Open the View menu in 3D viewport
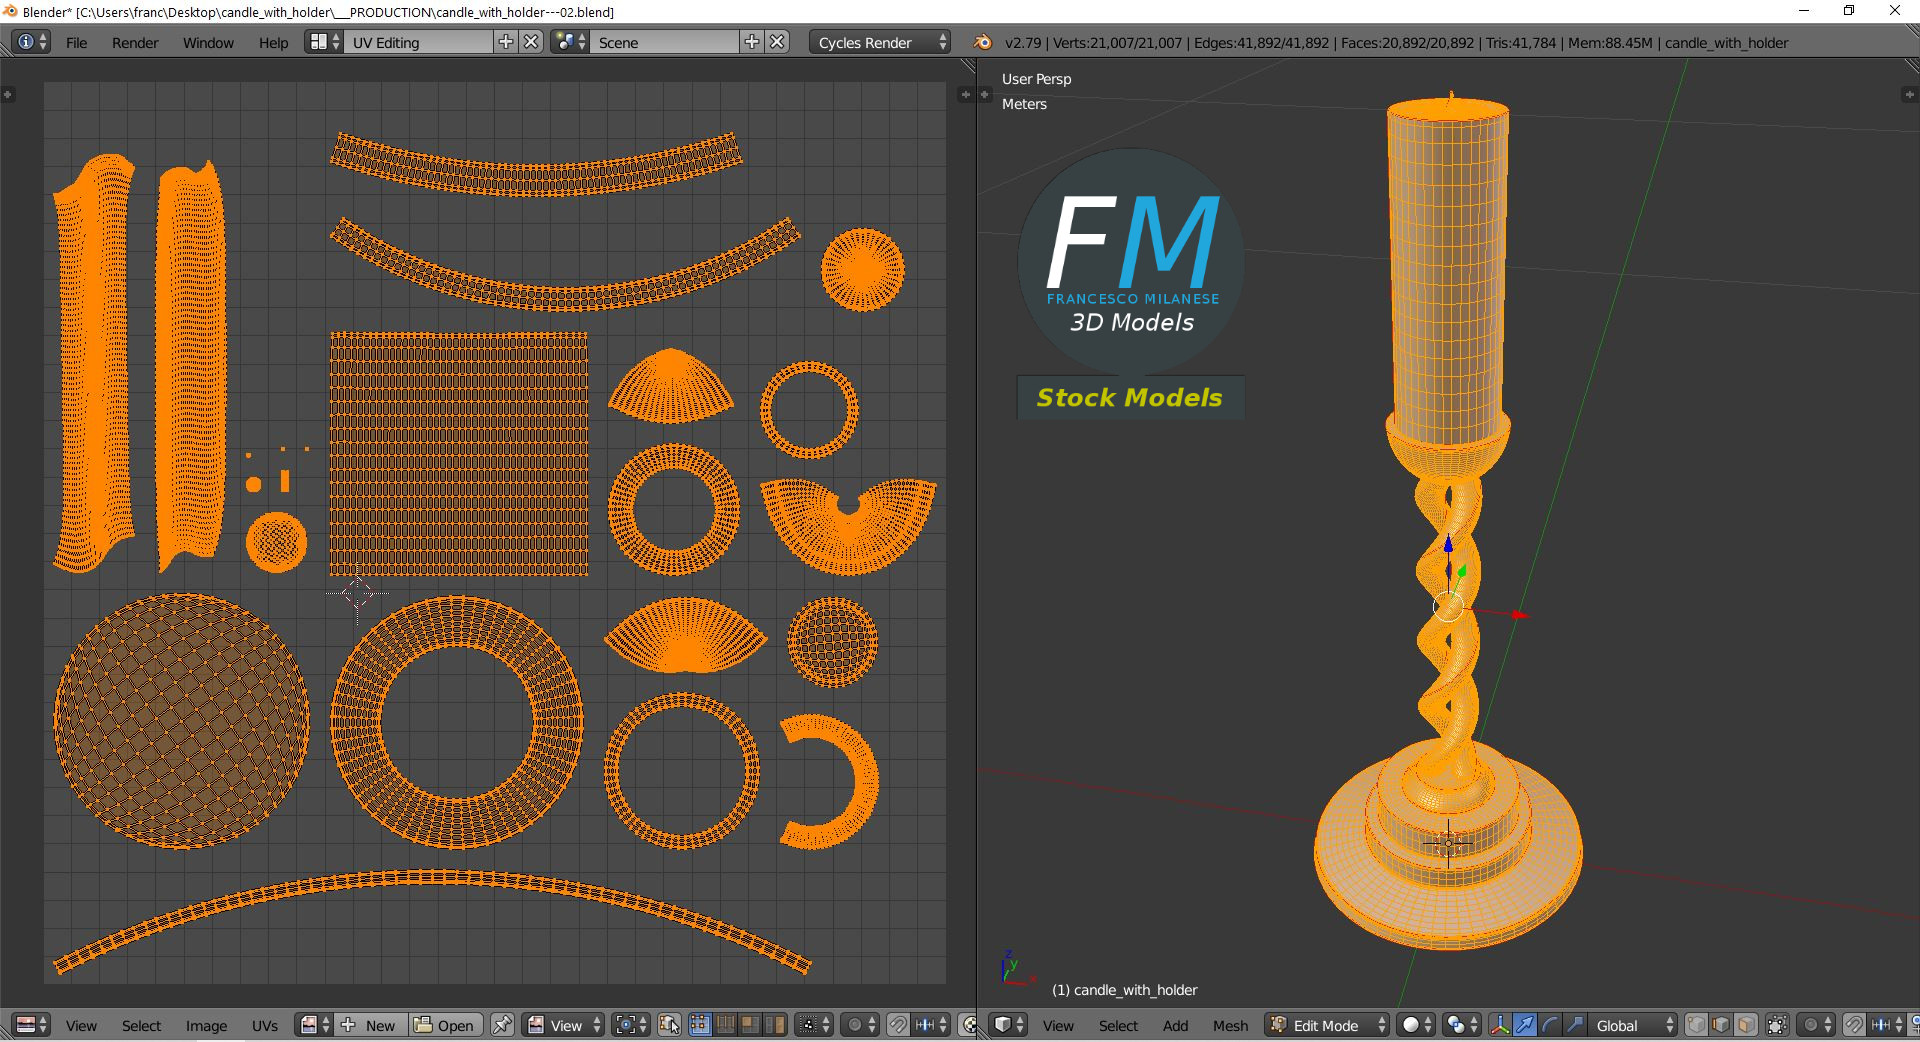The height and width of the screenshot is (1042, 1920). [x=1058, y=1026]
